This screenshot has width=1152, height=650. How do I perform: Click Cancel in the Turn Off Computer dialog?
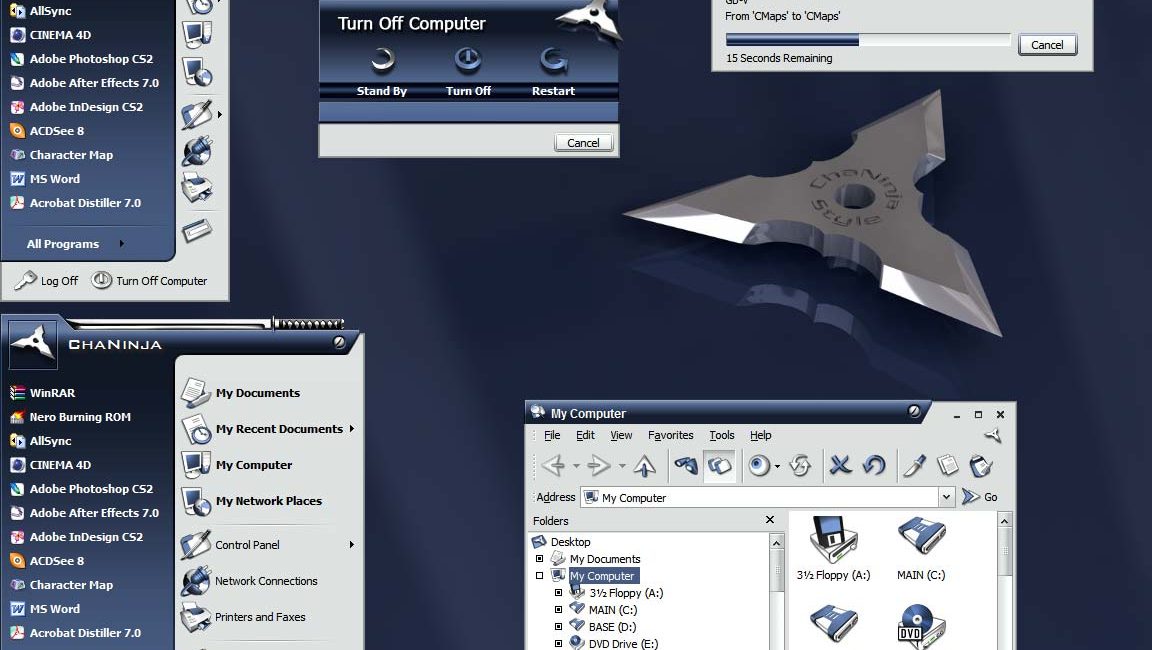583,143
